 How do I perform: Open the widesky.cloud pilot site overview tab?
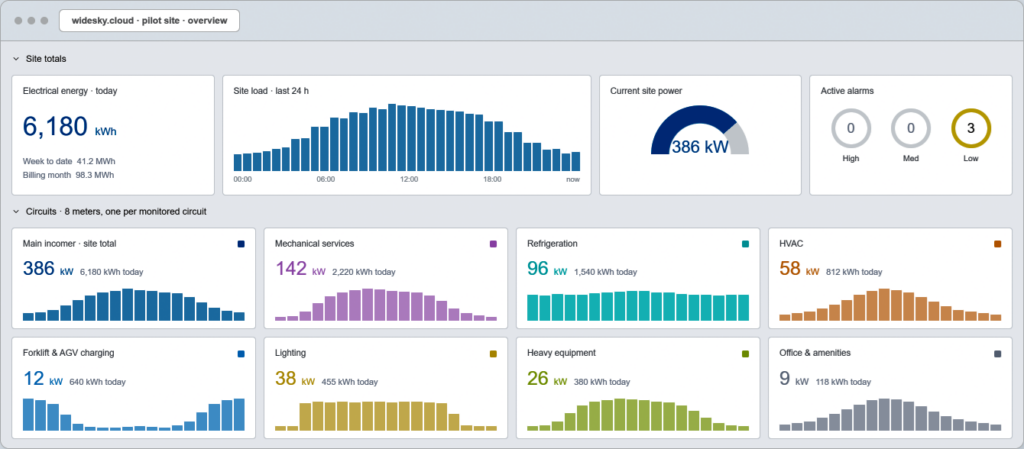(x=150, y=20)
